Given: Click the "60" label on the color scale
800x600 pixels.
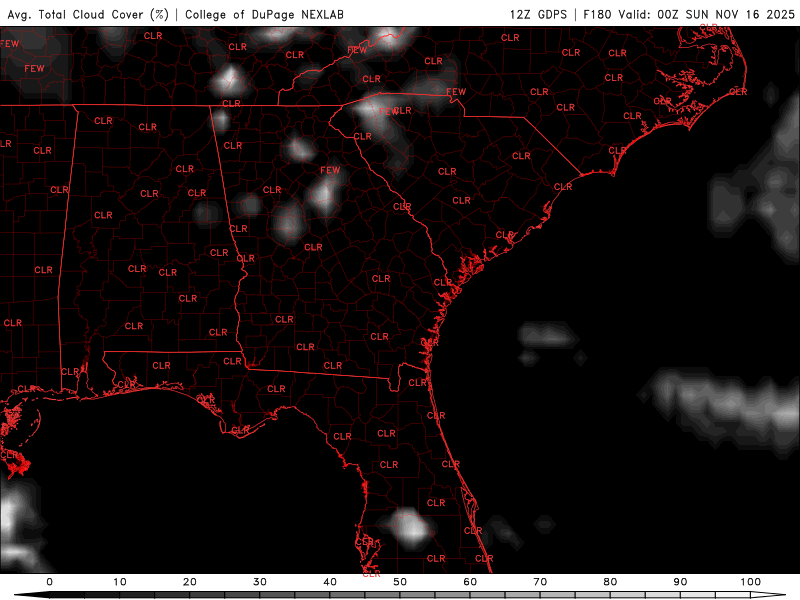Looking at the screenshot, I should point(470,582).
